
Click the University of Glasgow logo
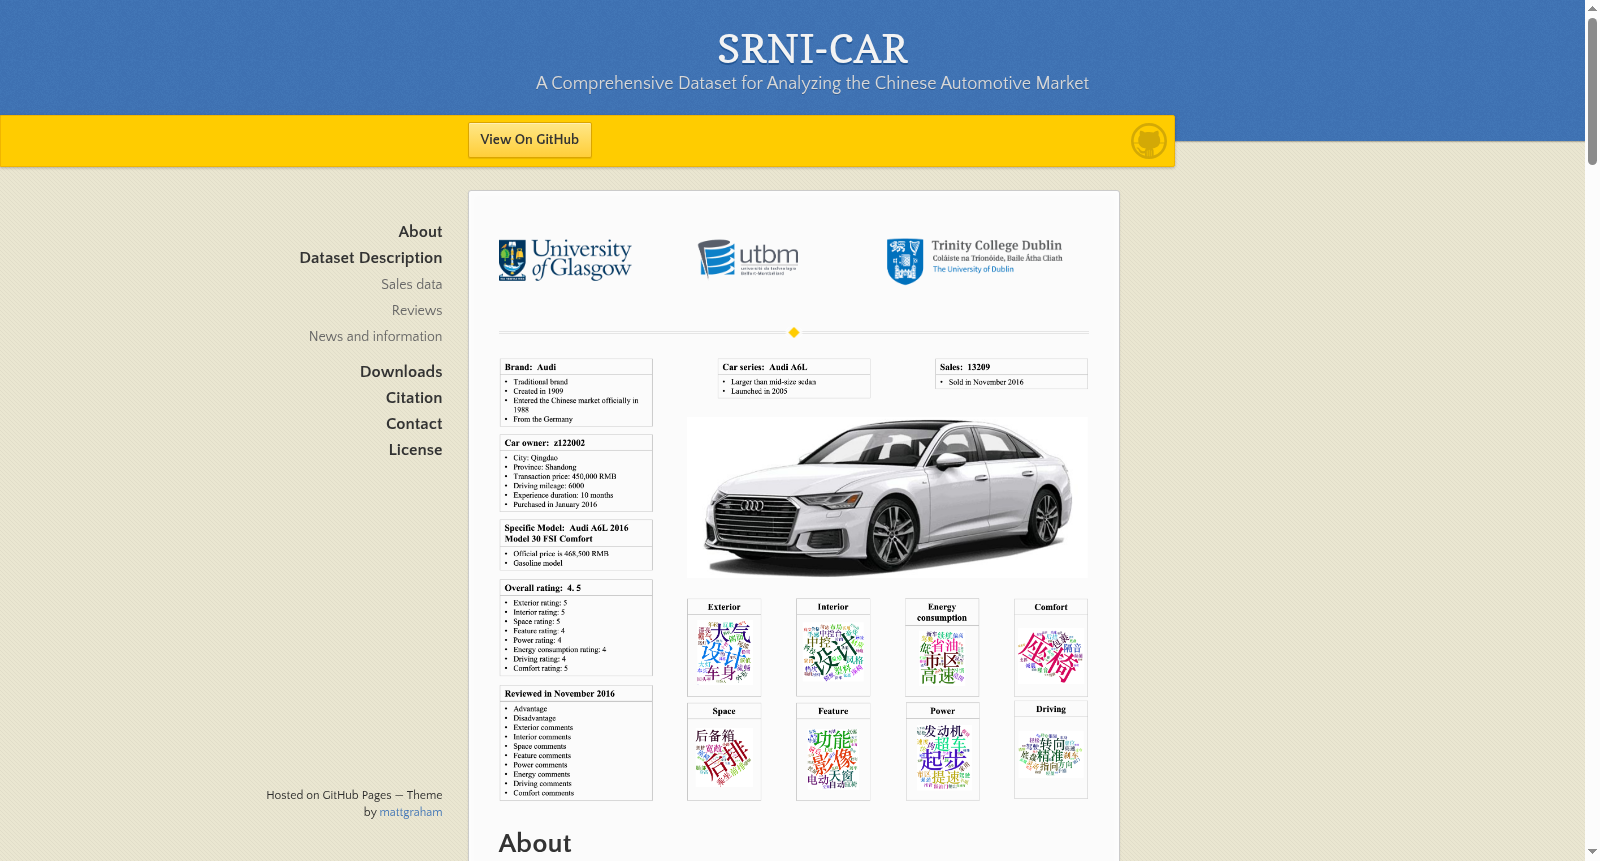565,260
